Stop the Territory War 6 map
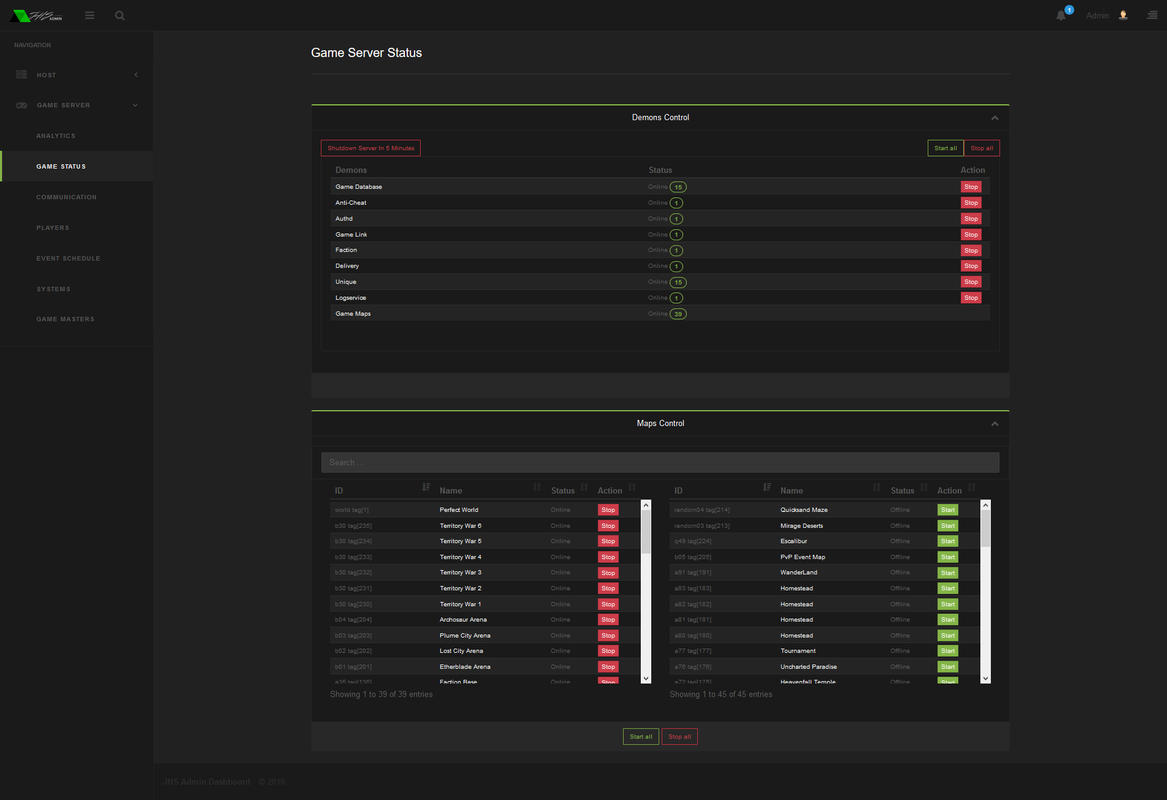1167x800 pixels. pos(608,525)
